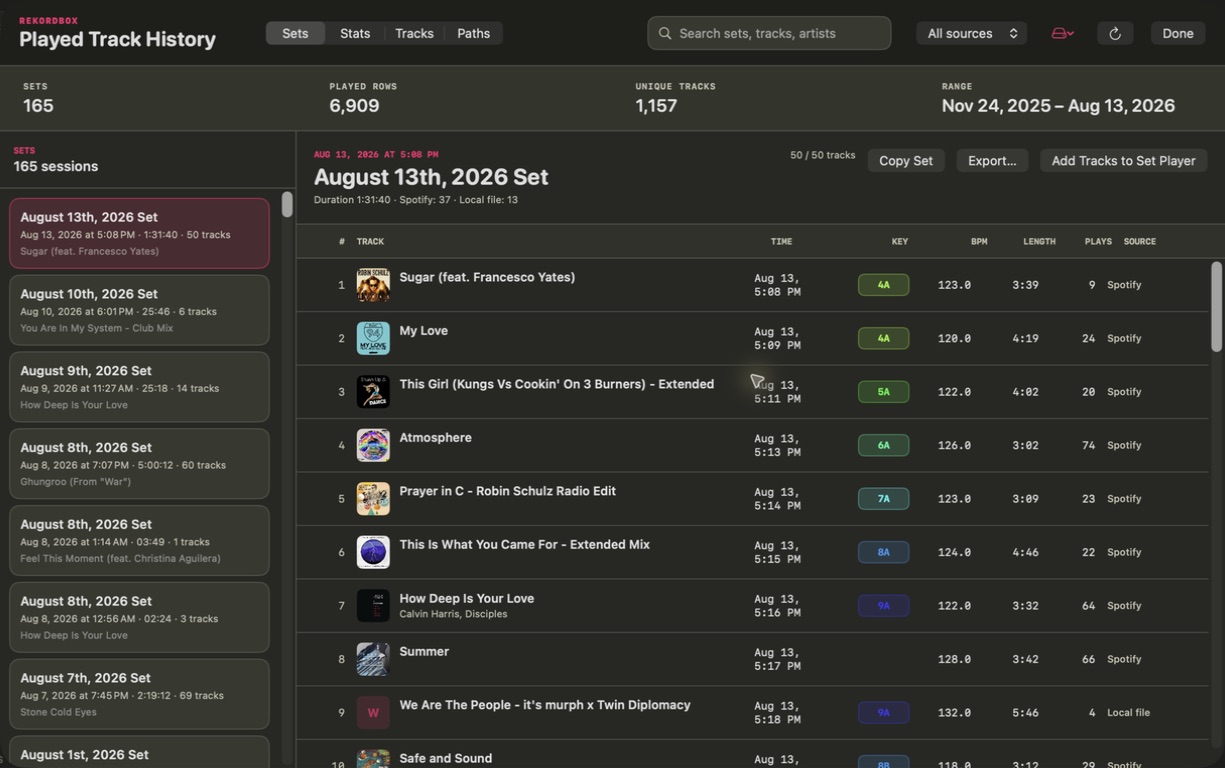Click the BPM column header
This screenshot has height=768, width=1225.
tap(979, 241)
